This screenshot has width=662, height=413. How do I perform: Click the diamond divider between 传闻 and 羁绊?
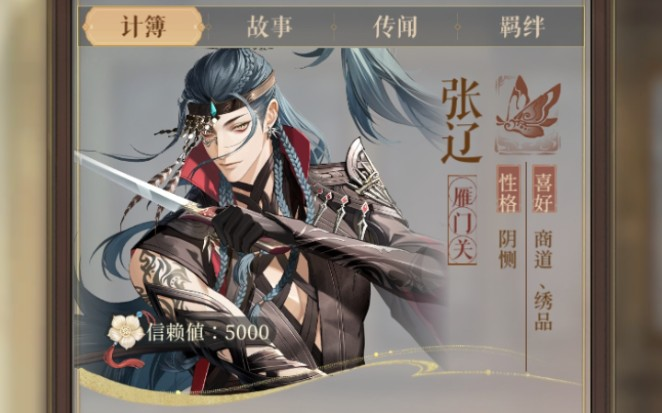[x=458, y=27]
